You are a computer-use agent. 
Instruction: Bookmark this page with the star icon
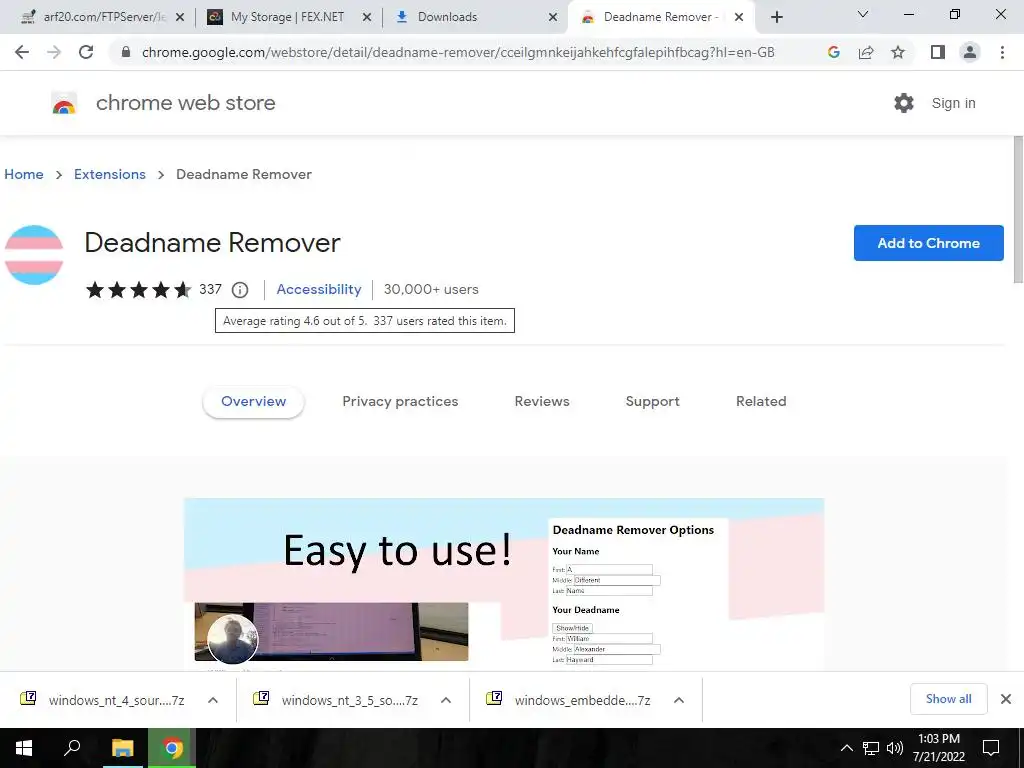(898, 52)
